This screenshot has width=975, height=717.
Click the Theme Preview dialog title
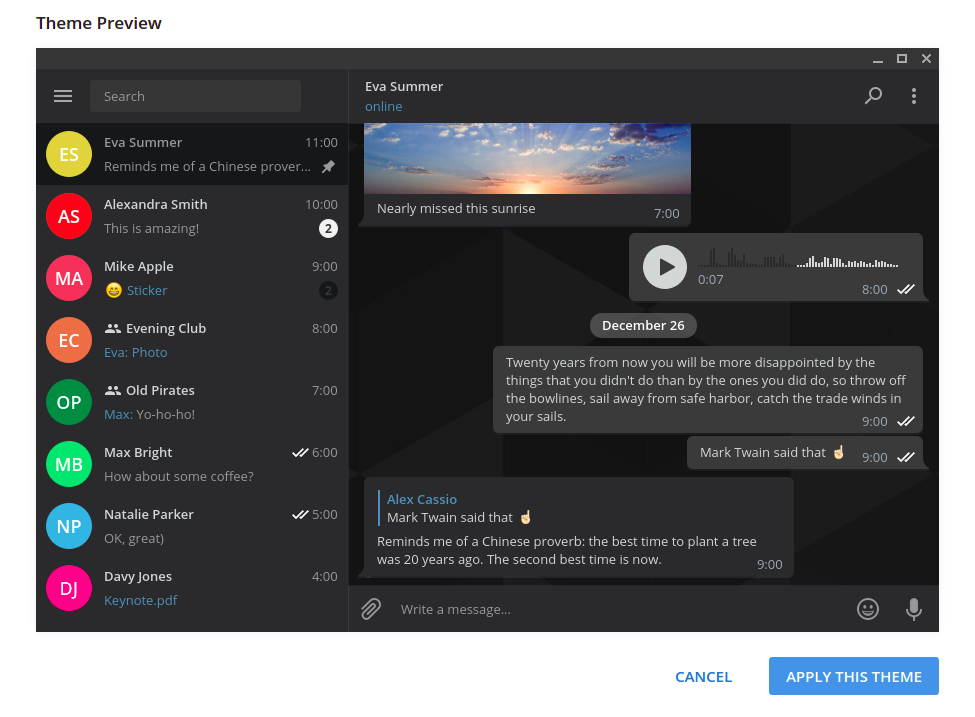(99, 23)
